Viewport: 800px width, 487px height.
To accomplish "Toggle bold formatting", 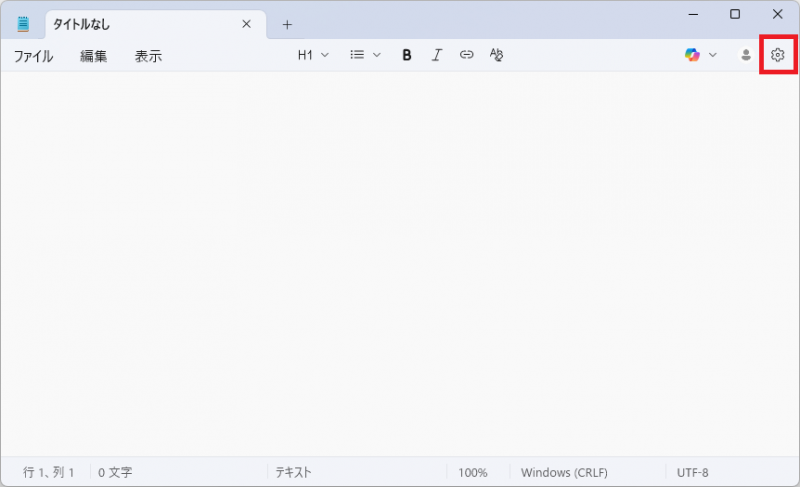I will pos(407,56).
